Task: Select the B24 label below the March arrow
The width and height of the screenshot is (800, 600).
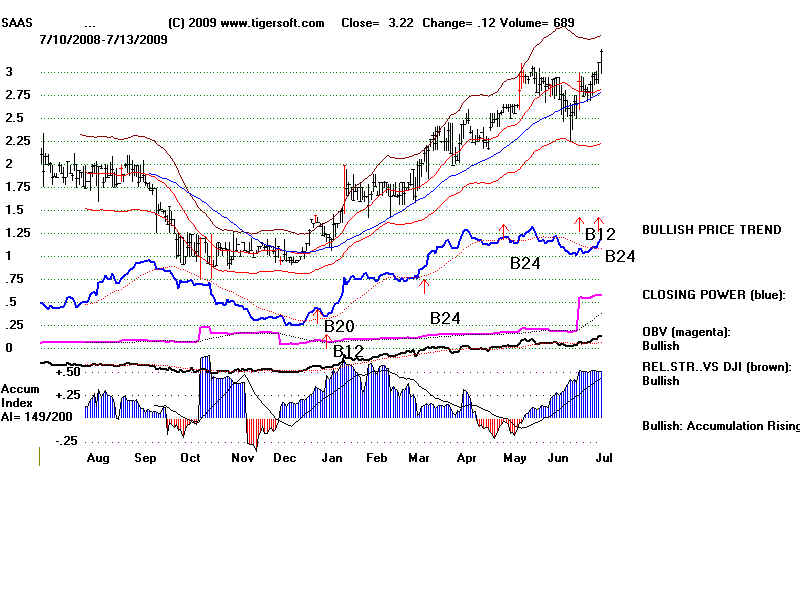Action: coord(445,318)
